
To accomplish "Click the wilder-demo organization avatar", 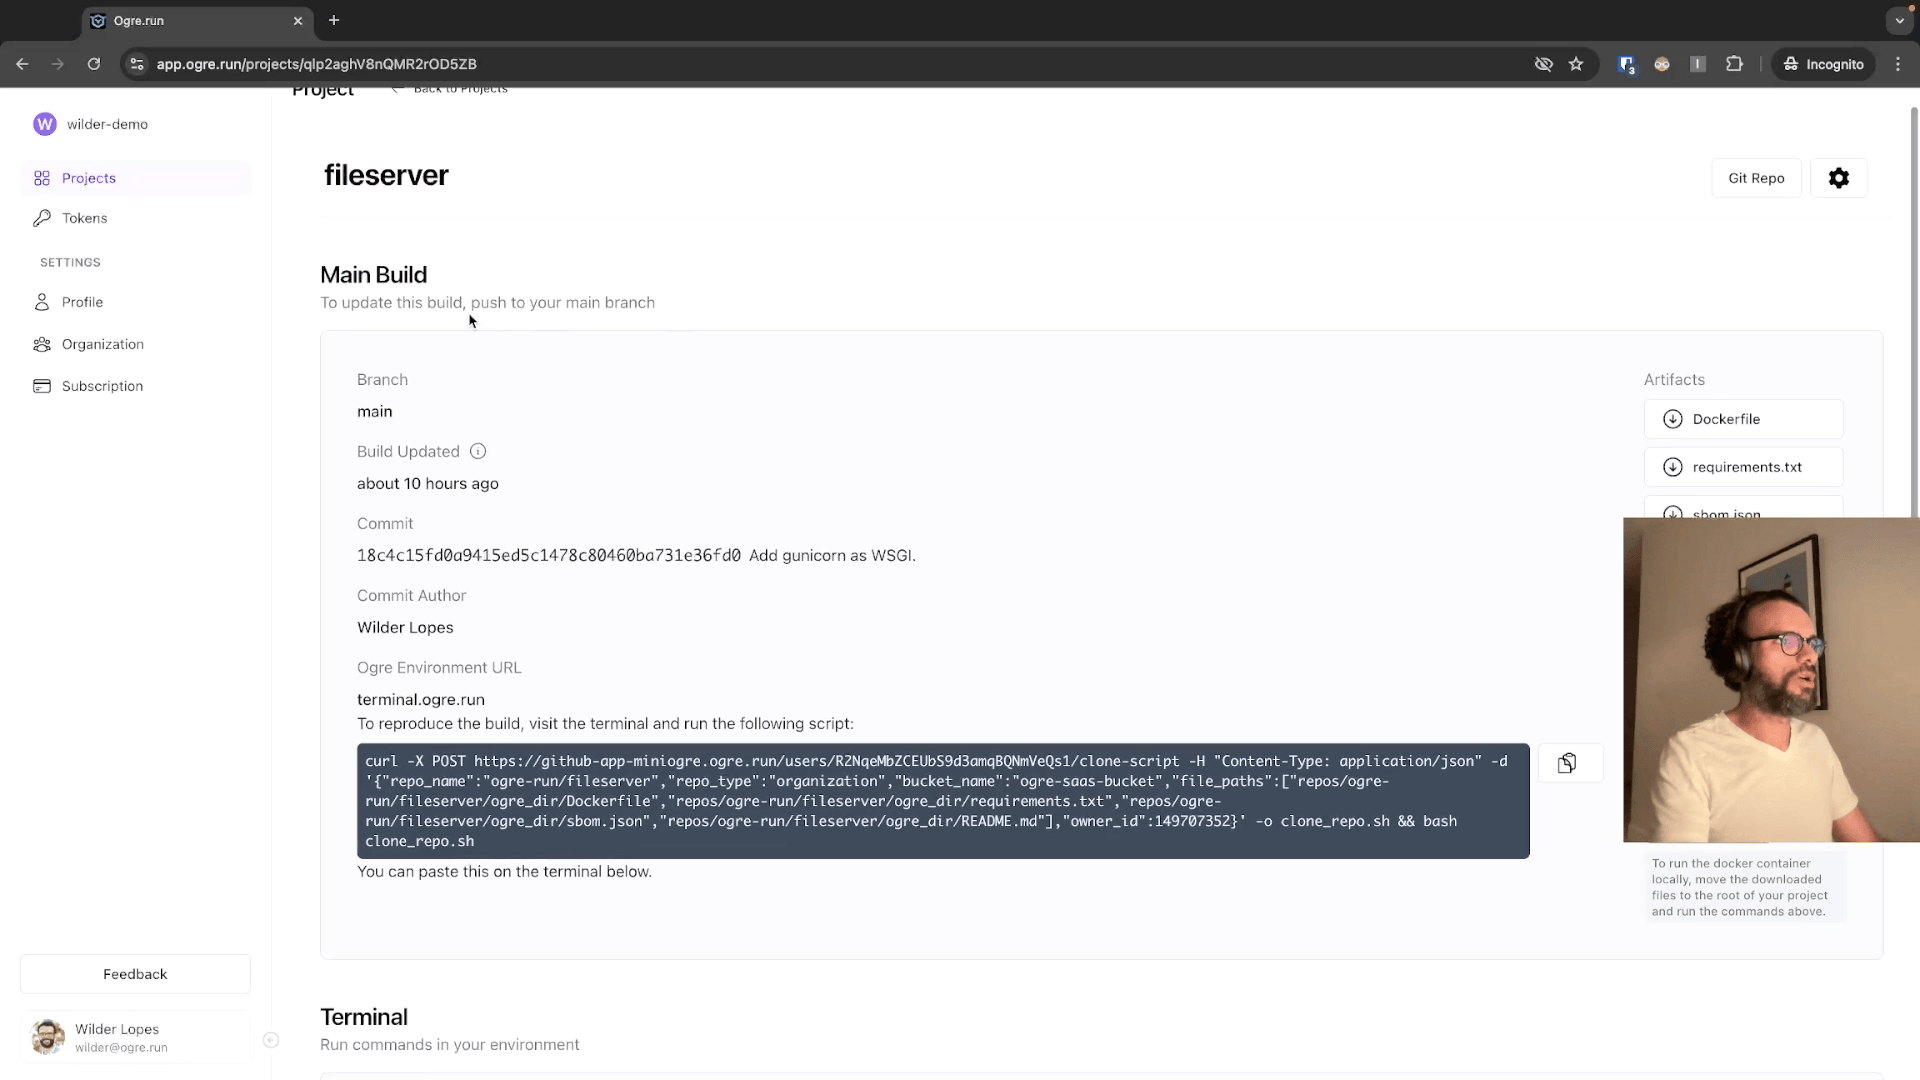I will point(45,124).
